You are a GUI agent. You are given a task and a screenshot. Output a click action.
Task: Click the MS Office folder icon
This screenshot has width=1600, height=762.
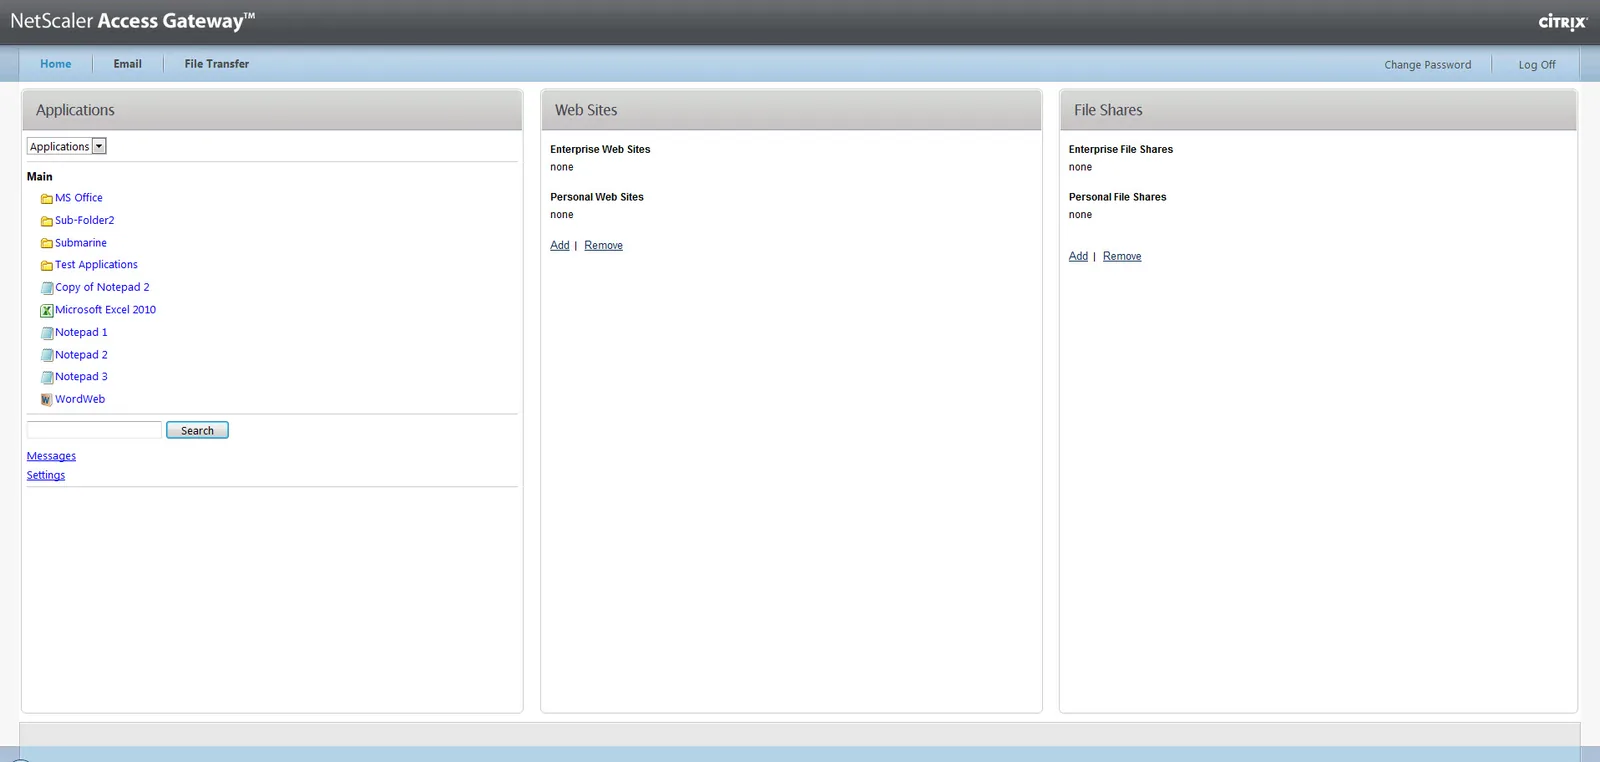click(x=46, y=199)
